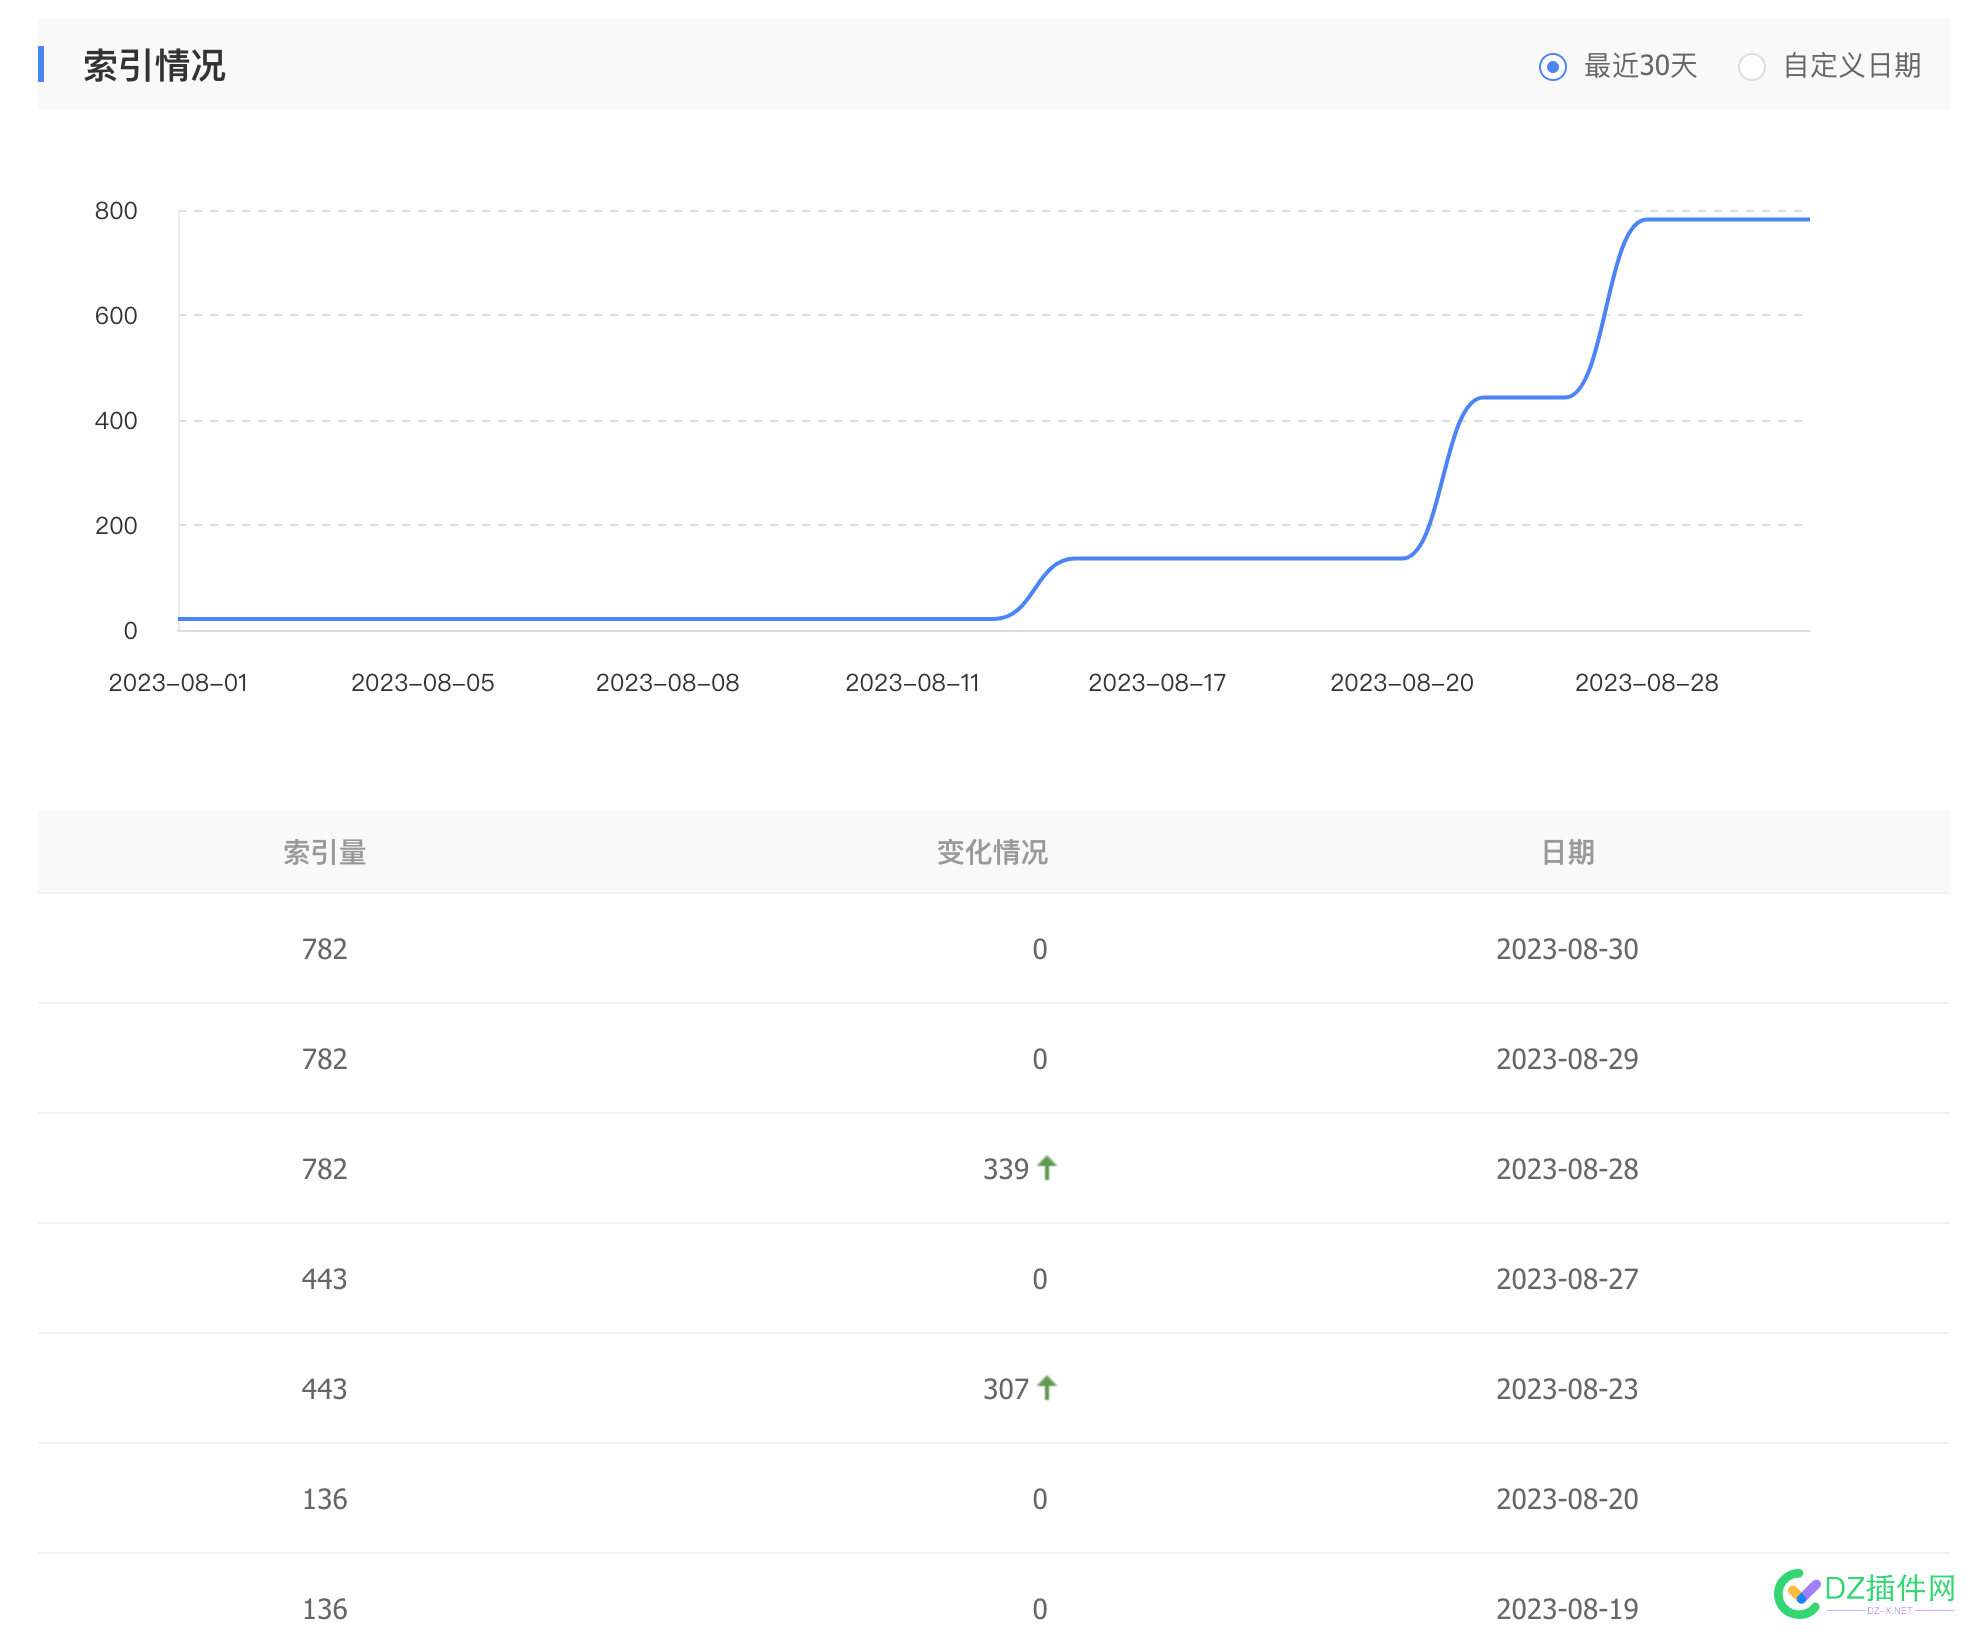Click change value 0 in 2023-08-27 row
The height and width of the screenshot is (1634, 1974).
point(1040,1279)
